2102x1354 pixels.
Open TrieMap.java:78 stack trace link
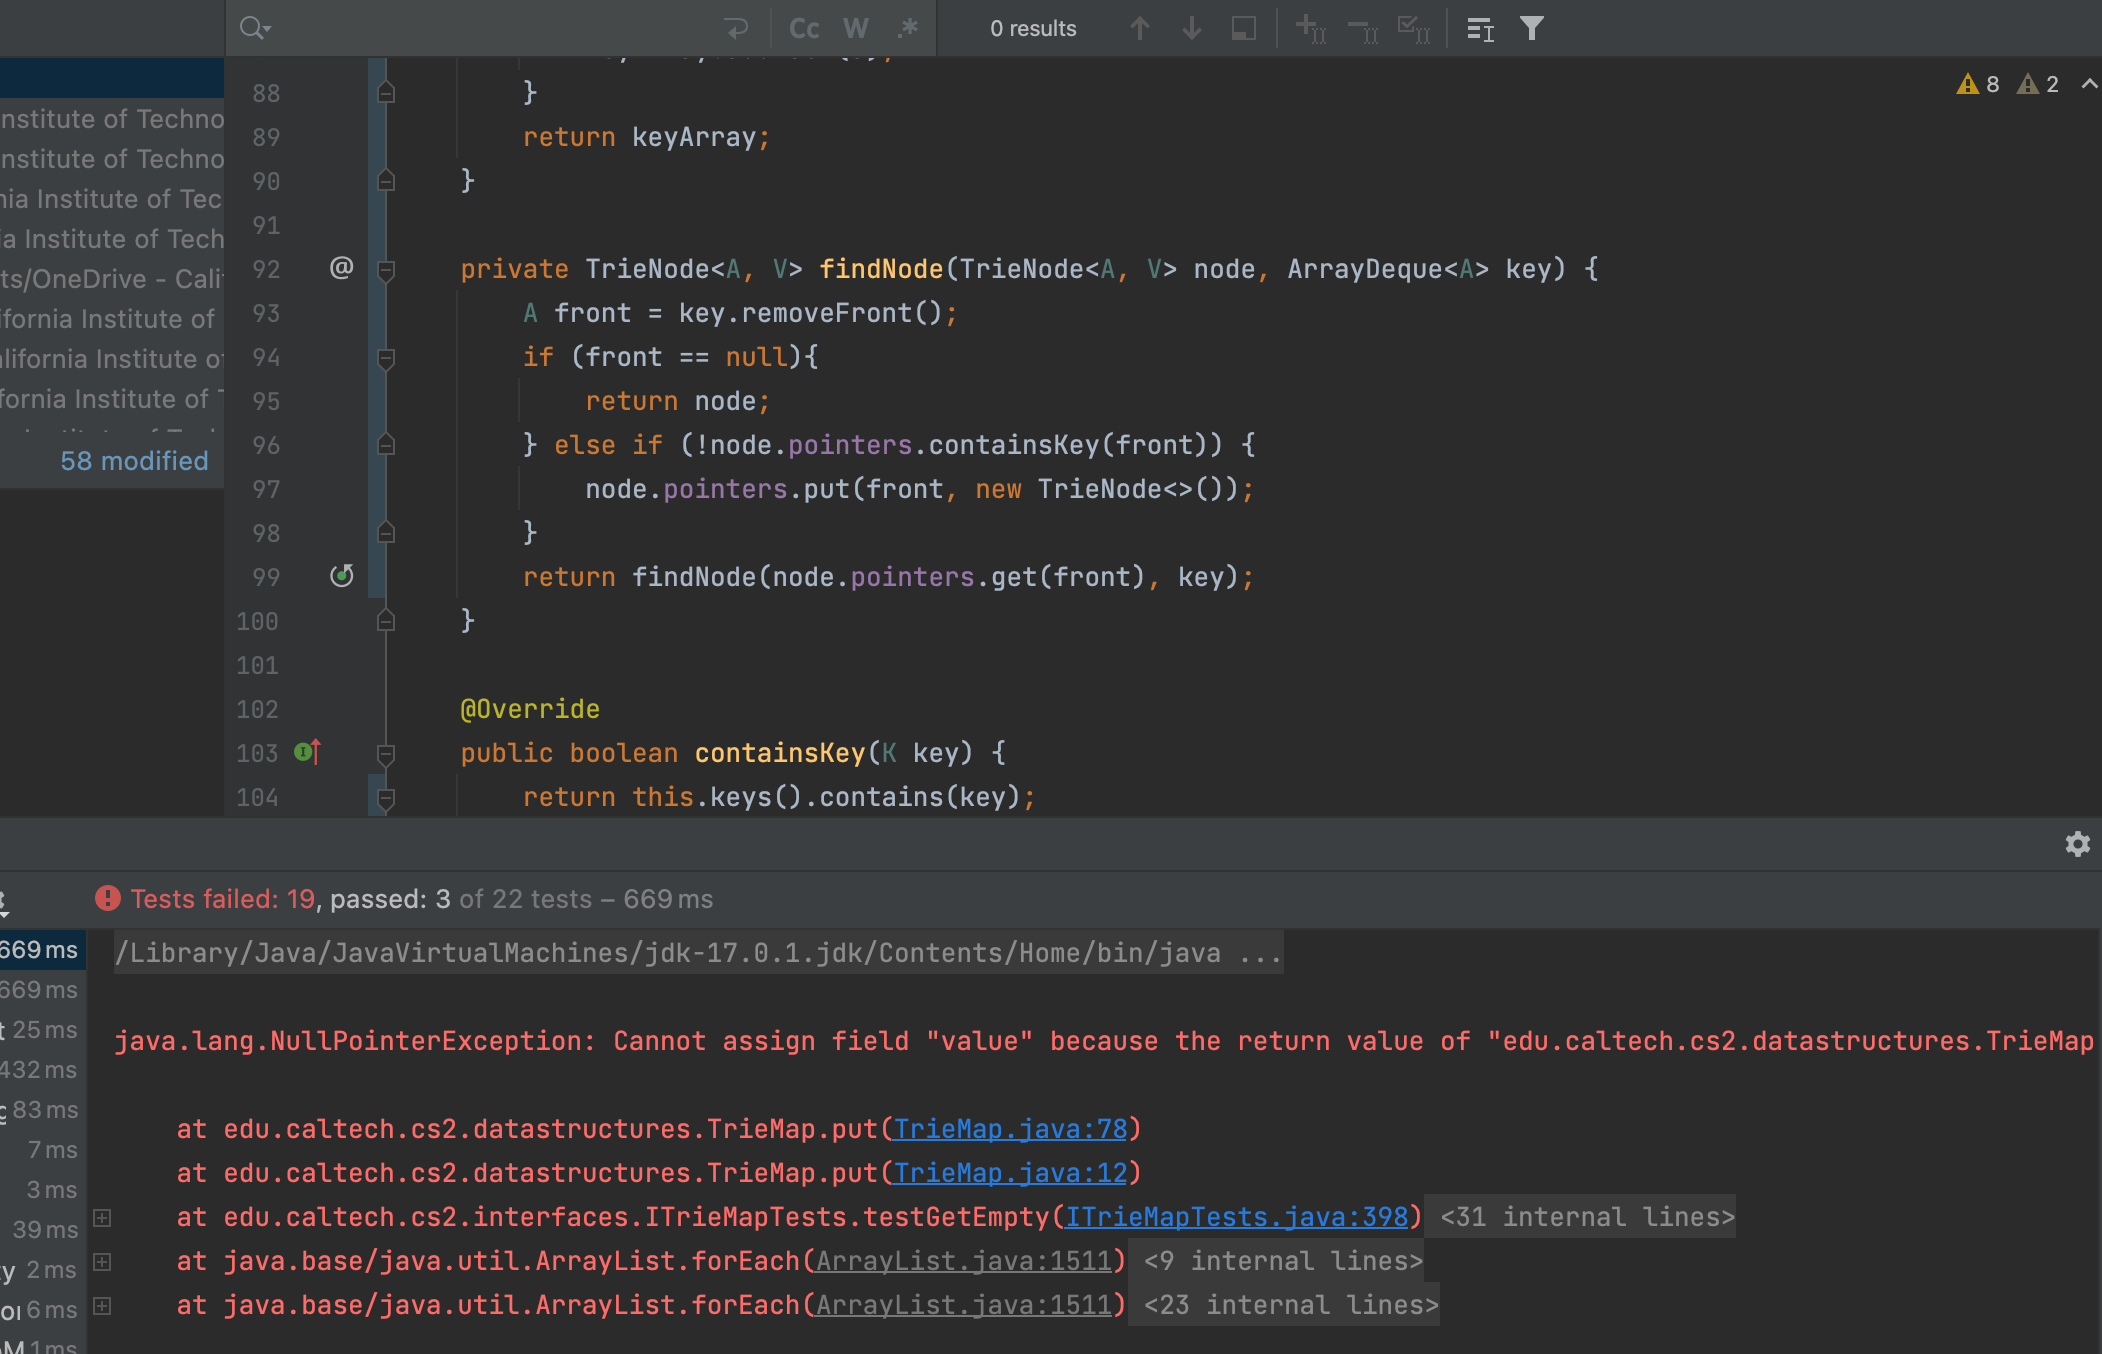(1010, 1129)
